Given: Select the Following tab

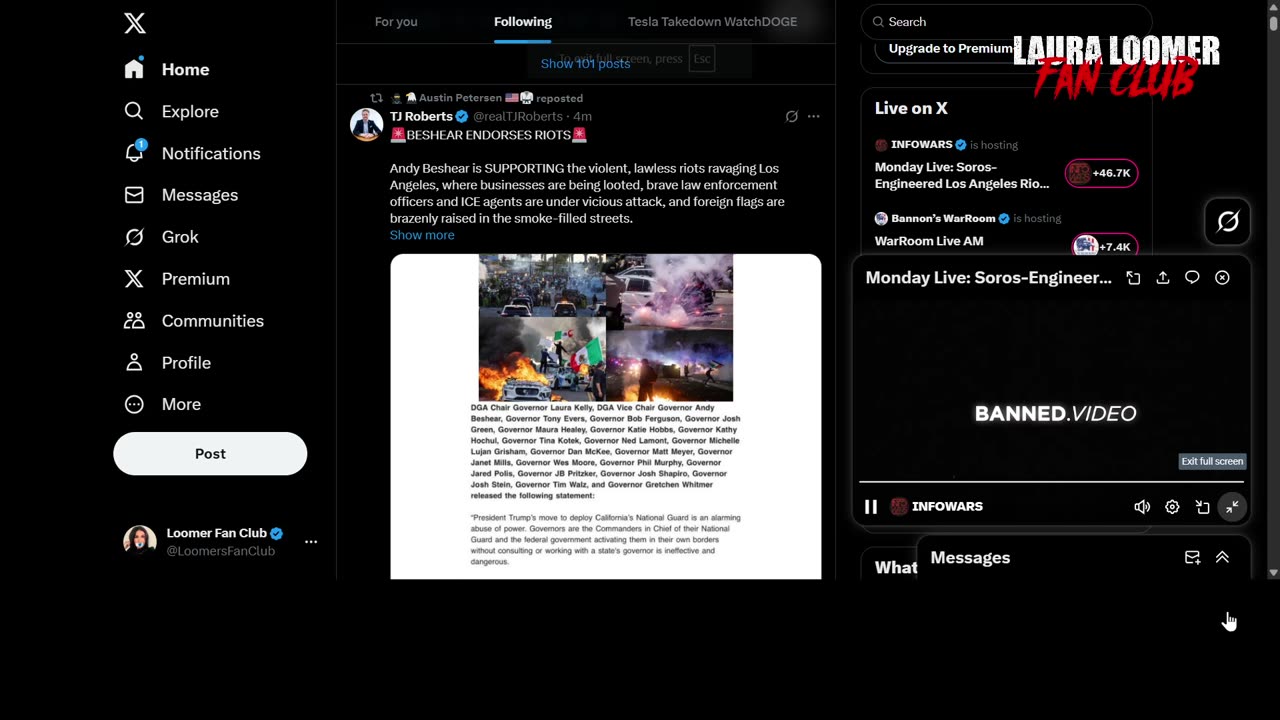Looking at the screenshot, I should 523,22.
